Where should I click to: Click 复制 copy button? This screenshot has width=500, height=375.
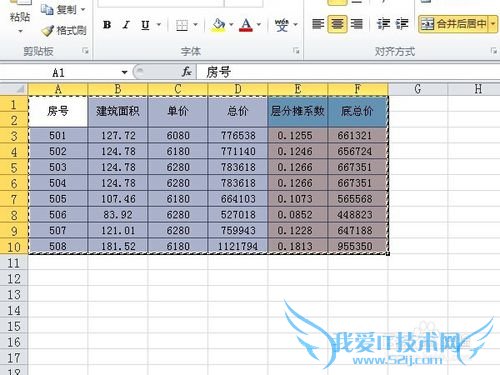point(59,10)
